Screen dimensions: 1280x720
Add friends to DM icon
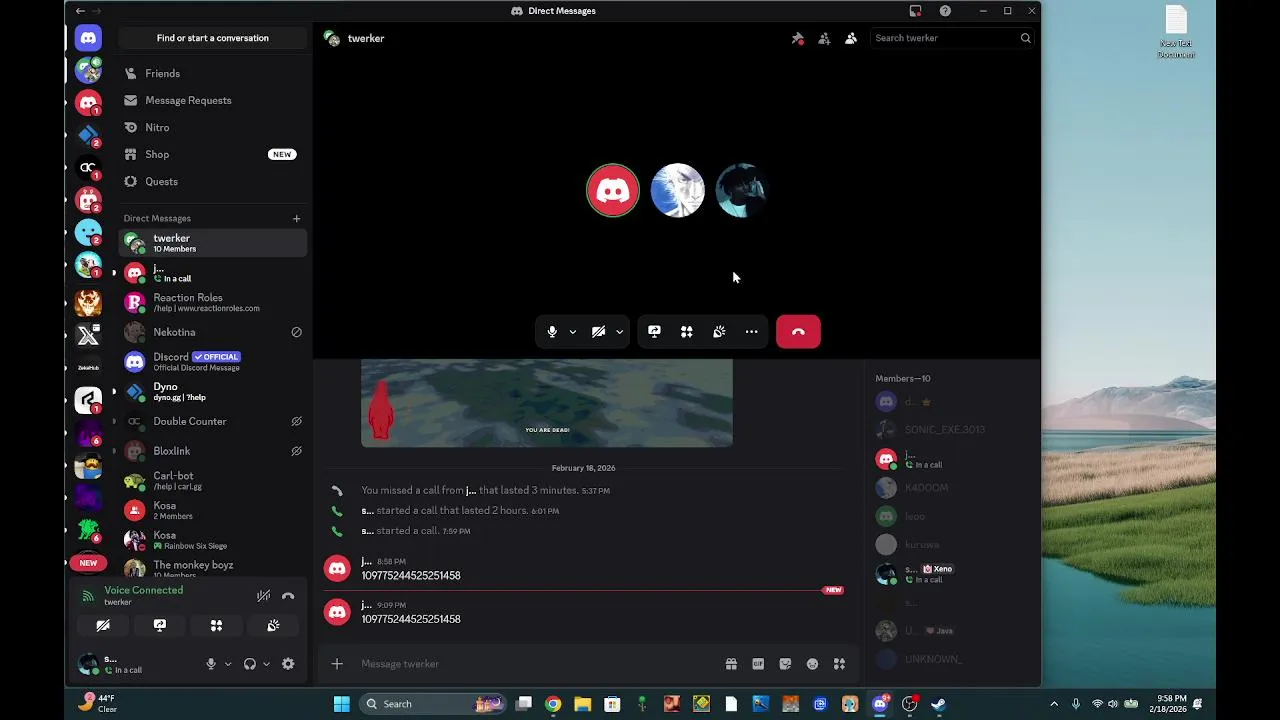tap(824, 38)
